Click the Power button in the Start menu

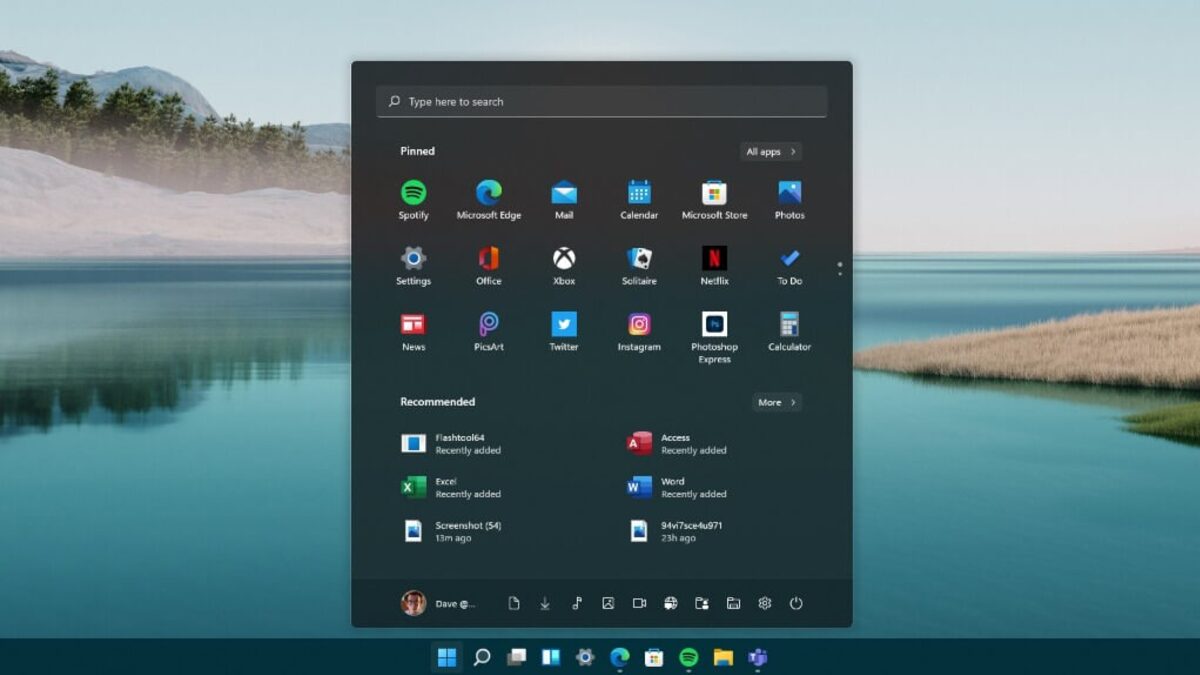point(797,604)
